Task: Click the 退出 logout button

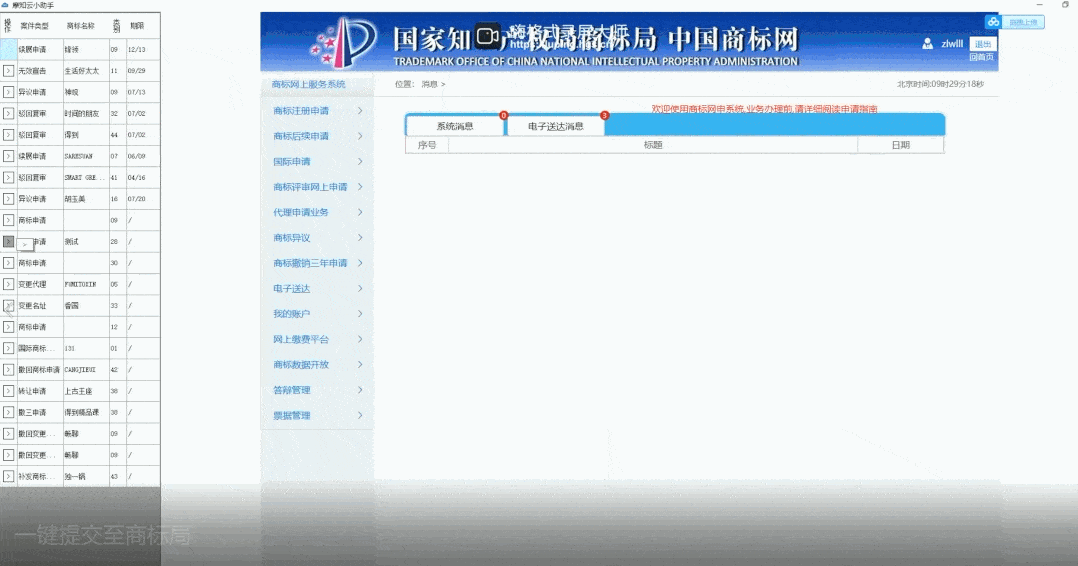Action: (983, 44)
